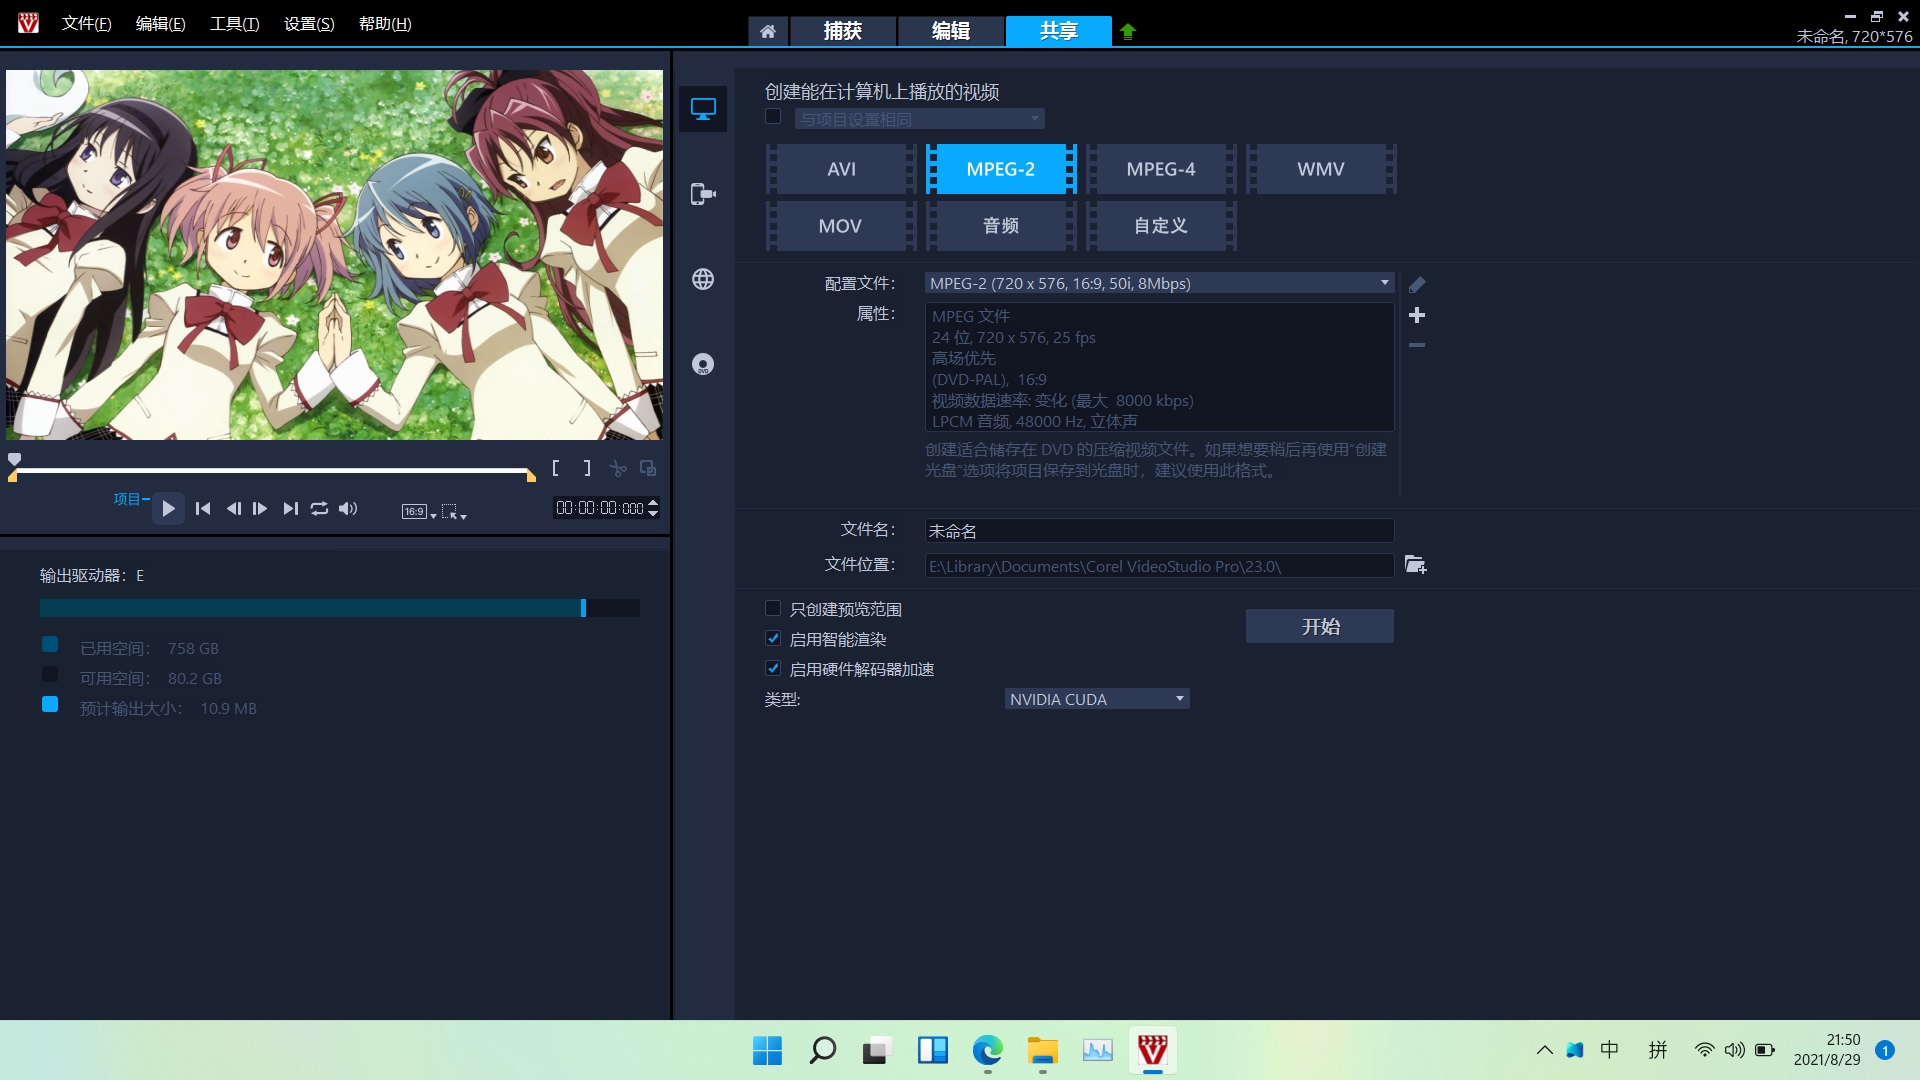Toggle enable smart render checkbox
1920x1080 pixels.
[773, 638]
